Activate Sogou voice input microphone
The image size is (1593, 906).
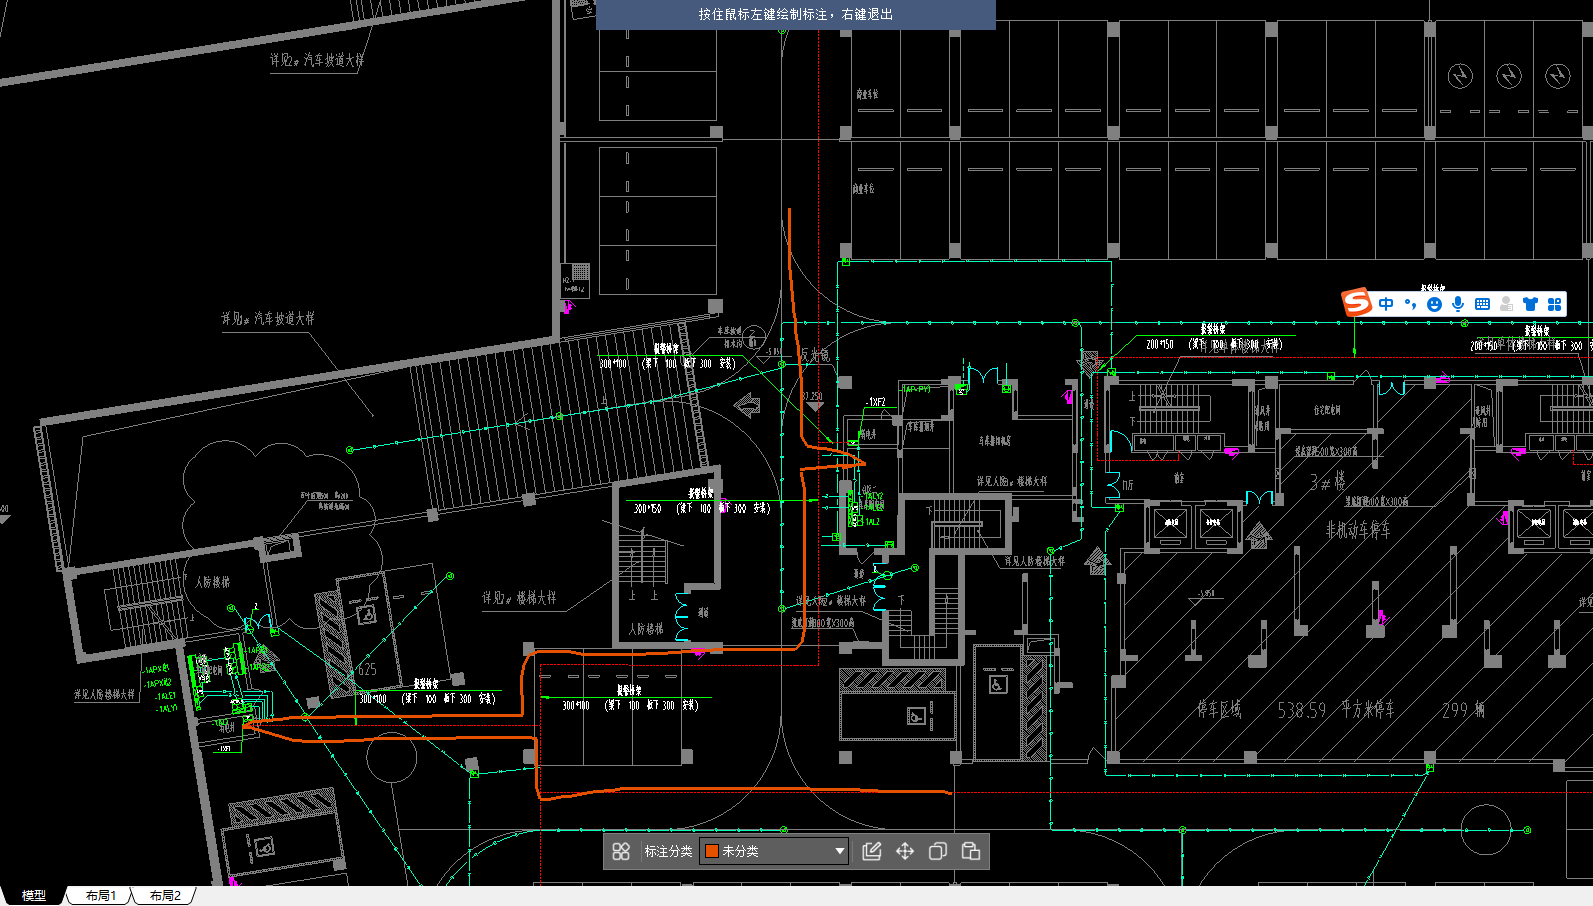tap(1458, 304)
